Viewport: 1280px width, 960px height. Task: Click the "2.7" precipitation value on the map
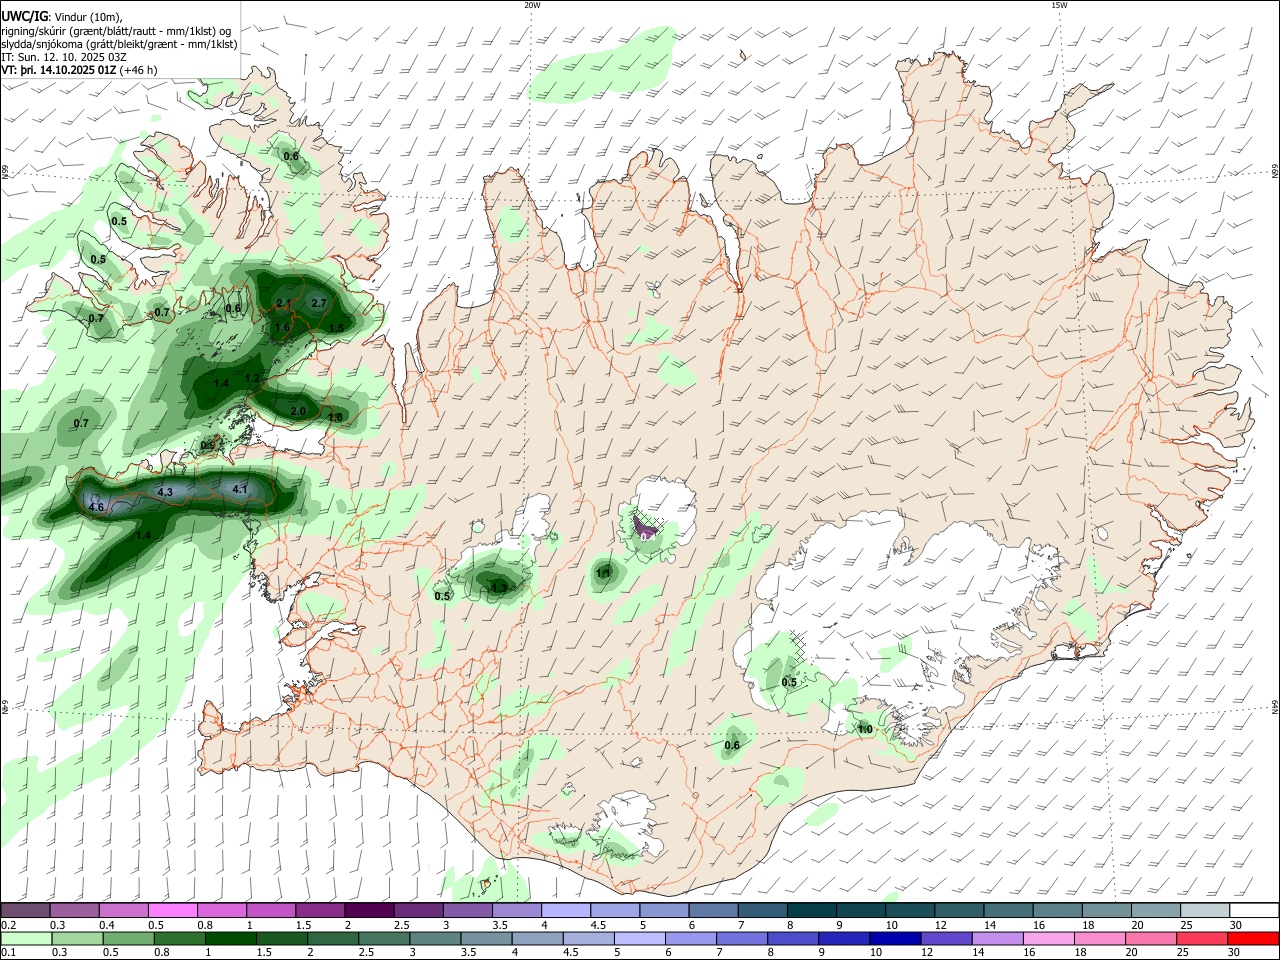319,303
